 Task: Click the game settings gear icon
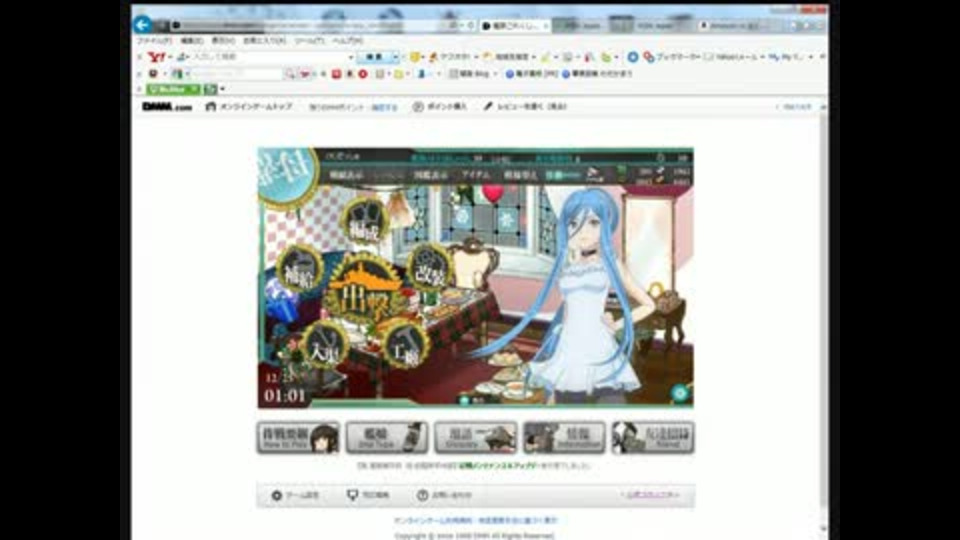[x=680, y=393]
